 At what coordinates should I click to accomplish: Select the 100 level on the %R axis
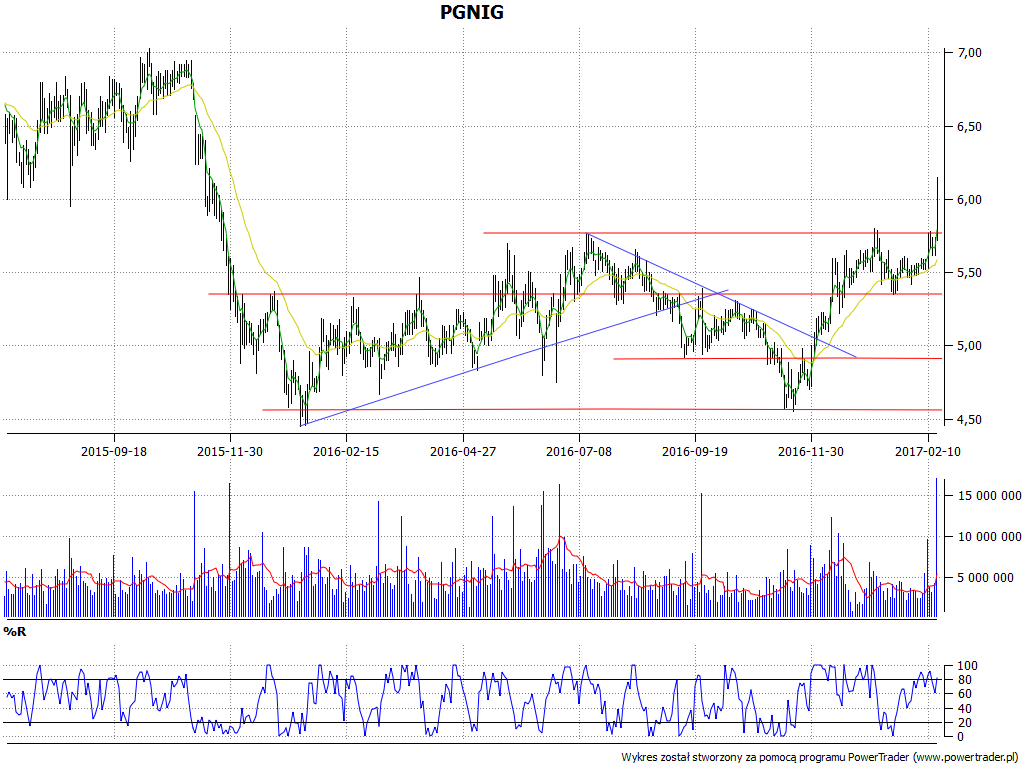[x=967, y=667]
